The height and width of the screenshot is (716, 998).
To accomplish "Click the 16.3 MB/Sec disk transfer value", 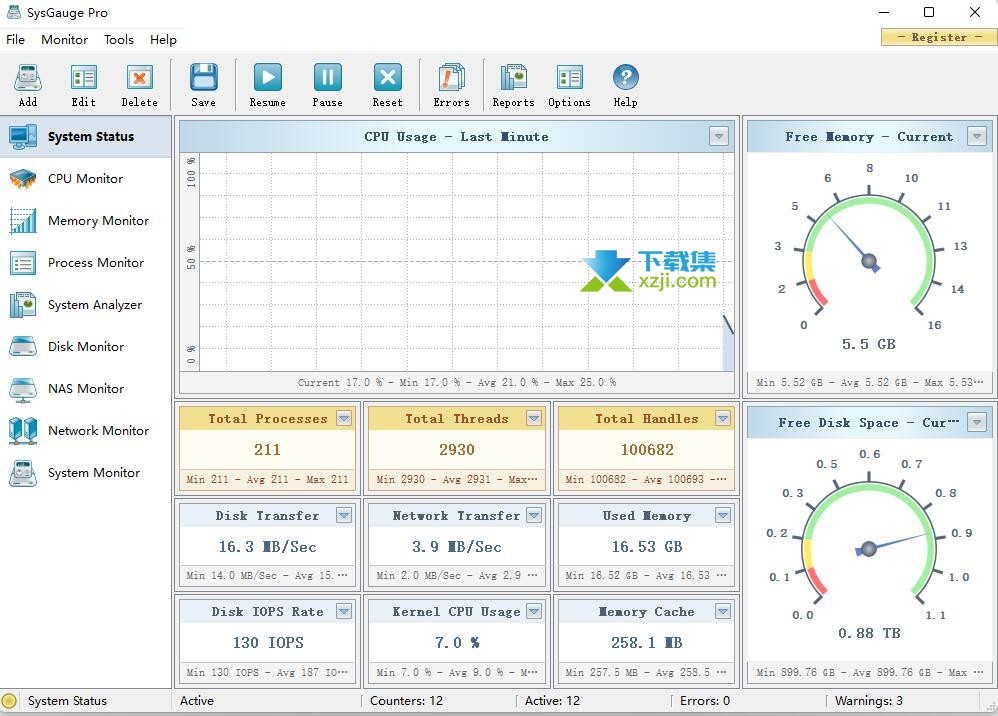I will coord(267,547).
